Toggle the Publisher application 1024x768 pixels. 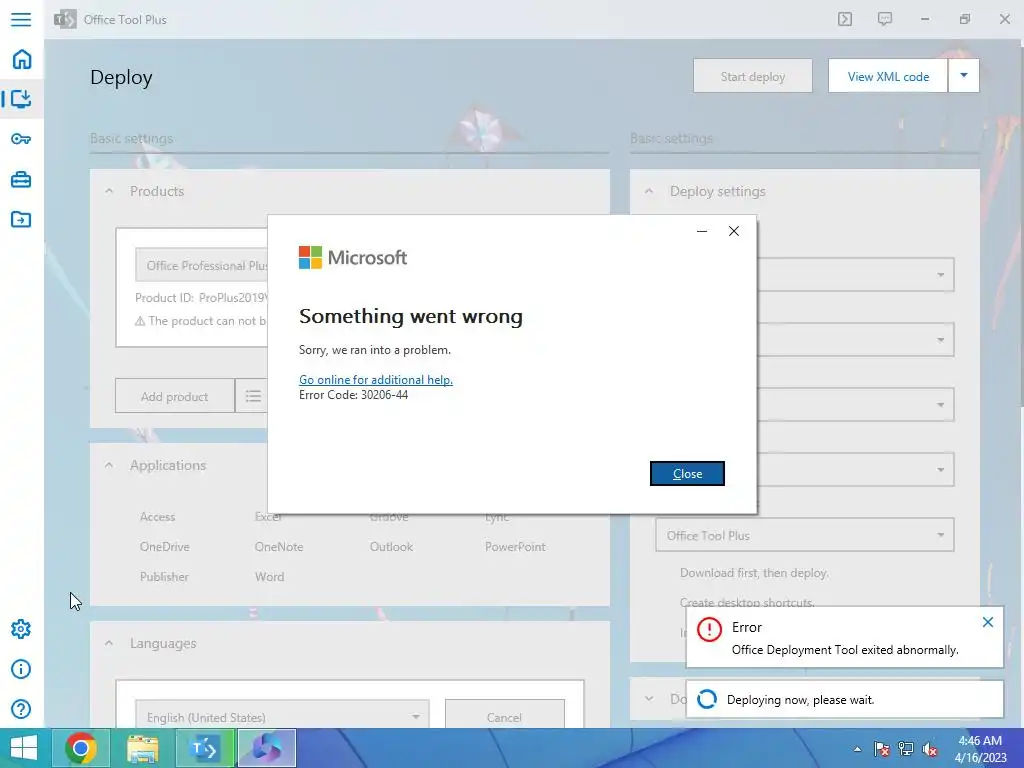164,577
